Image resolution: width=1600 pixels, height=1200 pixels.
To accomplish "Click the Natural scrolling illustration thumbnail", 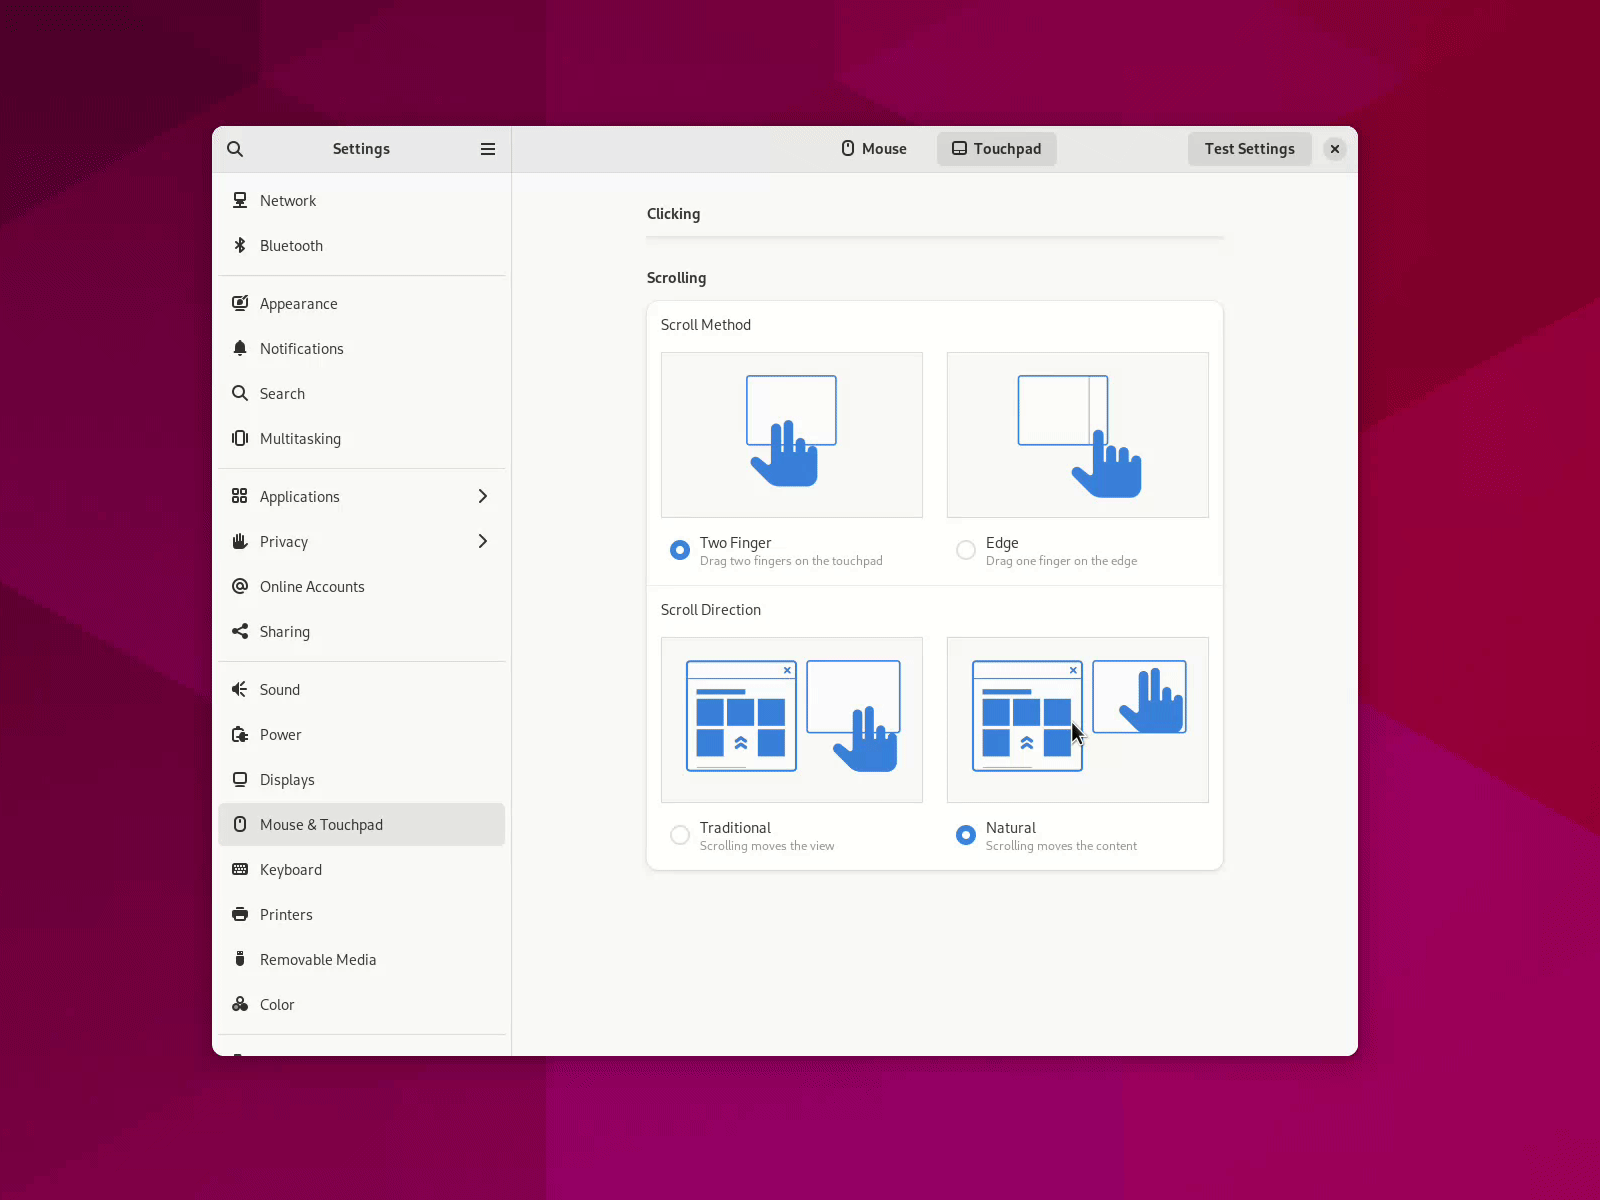I will click(x=1077, y=719).
